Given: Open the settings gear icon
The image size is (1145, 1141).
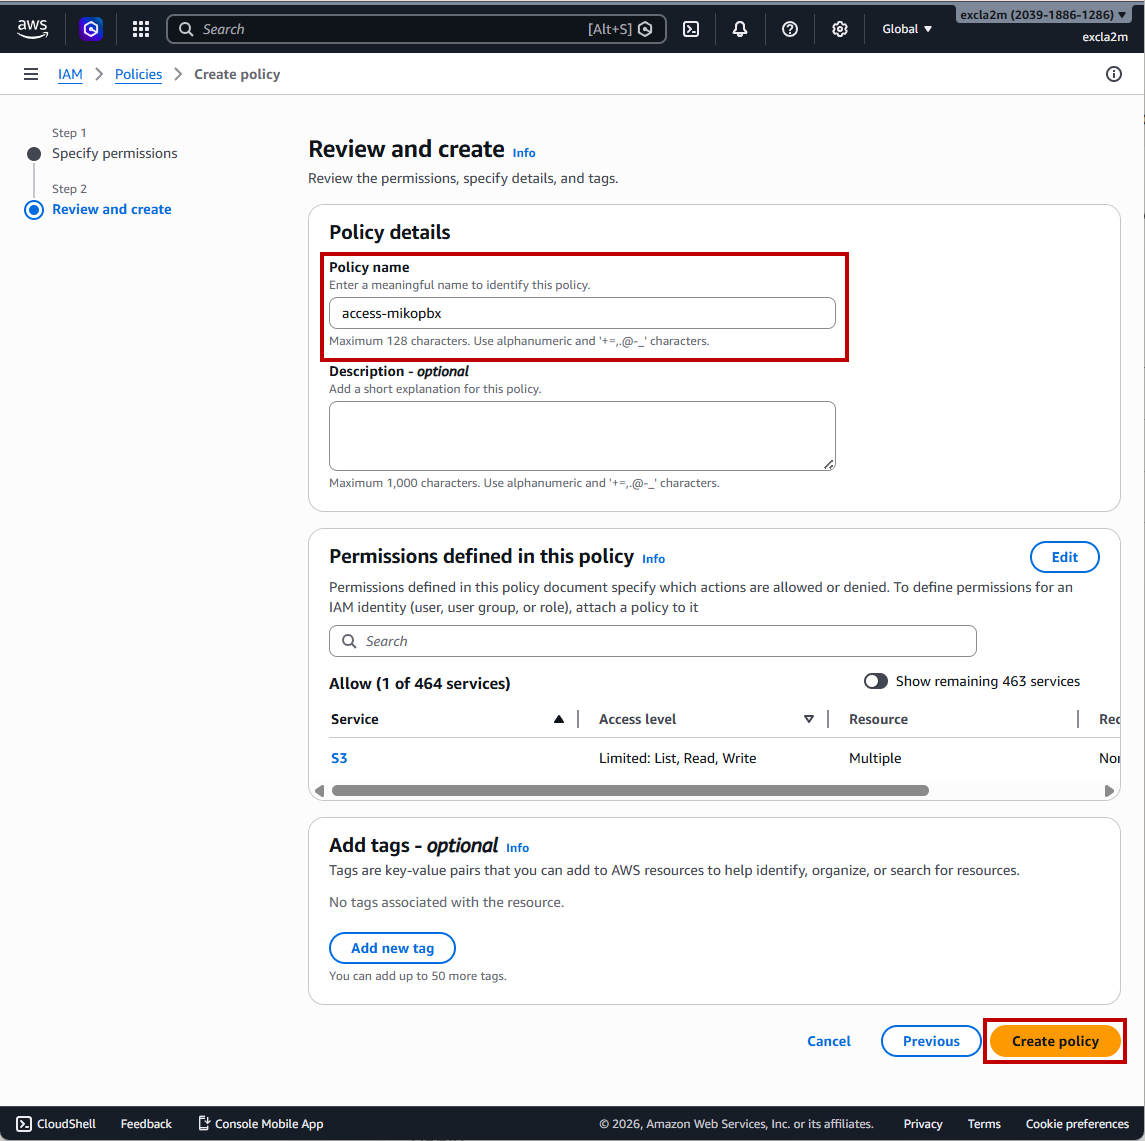Looking at the screenshot, I should coord(840,29).
